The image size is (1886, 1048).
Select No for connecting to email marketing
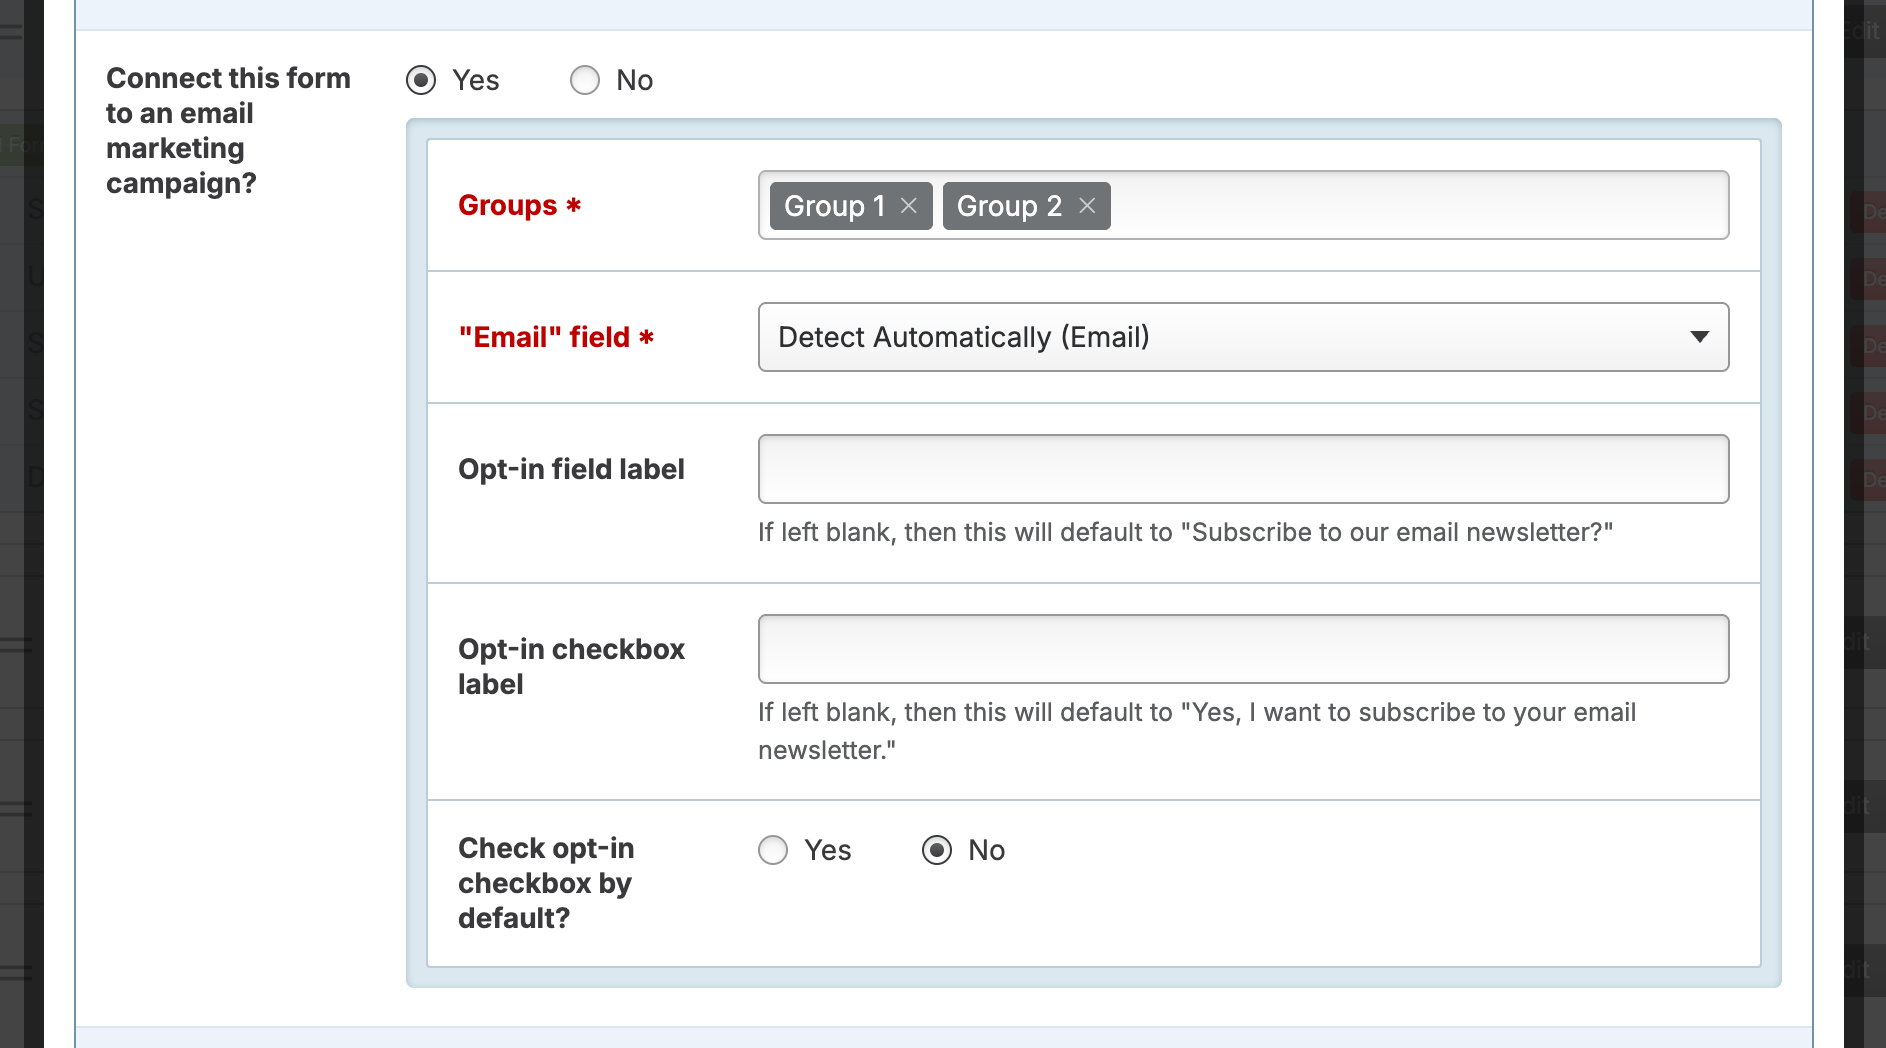[x=585, y=80]
